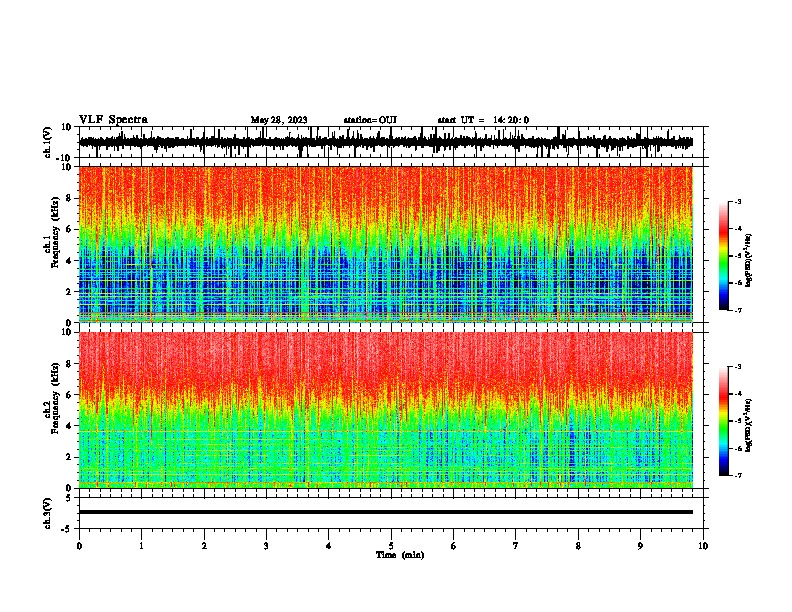Select the "May 28, 2023" date label
Image resolution: width=792 pixels, height=612 pixels.
279,120
